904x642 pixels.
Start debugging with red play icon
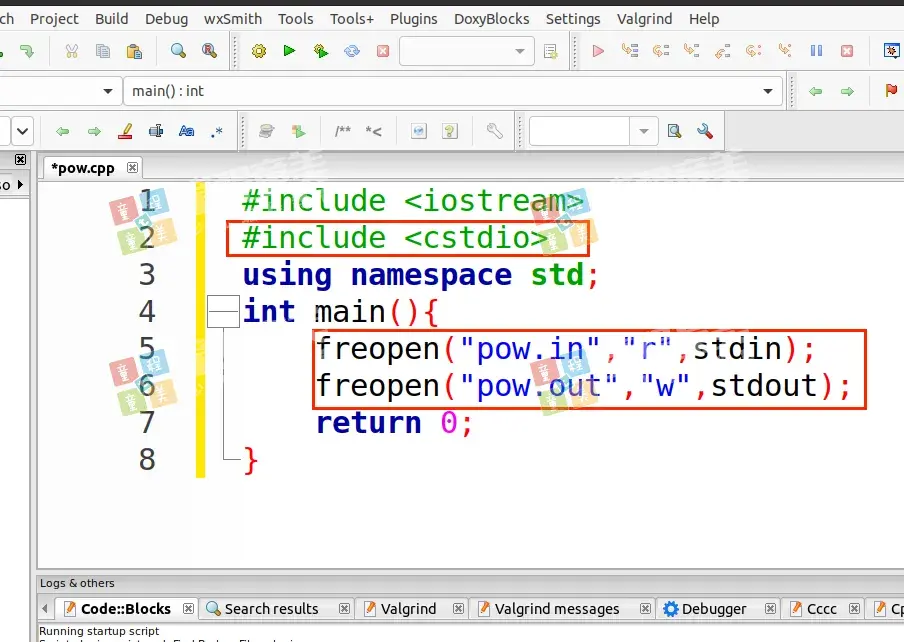(x=598, y=51)
